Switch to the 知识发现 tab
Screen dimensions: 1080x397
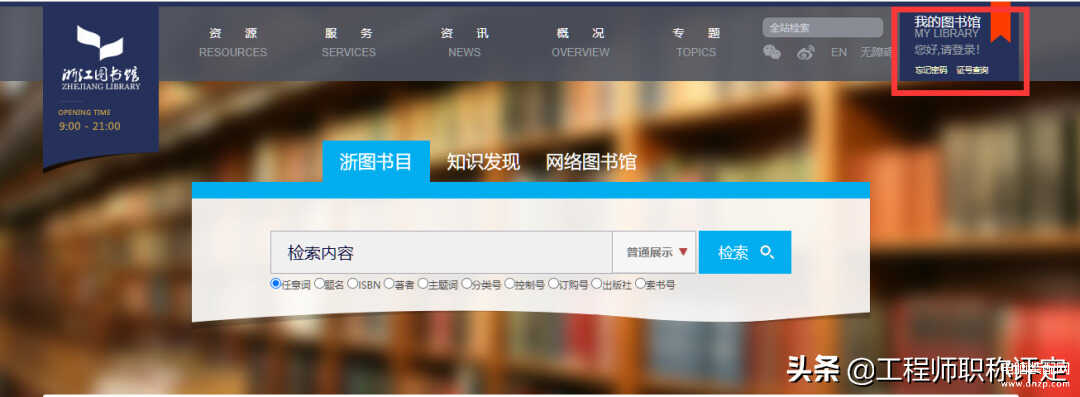pos(483,162)
